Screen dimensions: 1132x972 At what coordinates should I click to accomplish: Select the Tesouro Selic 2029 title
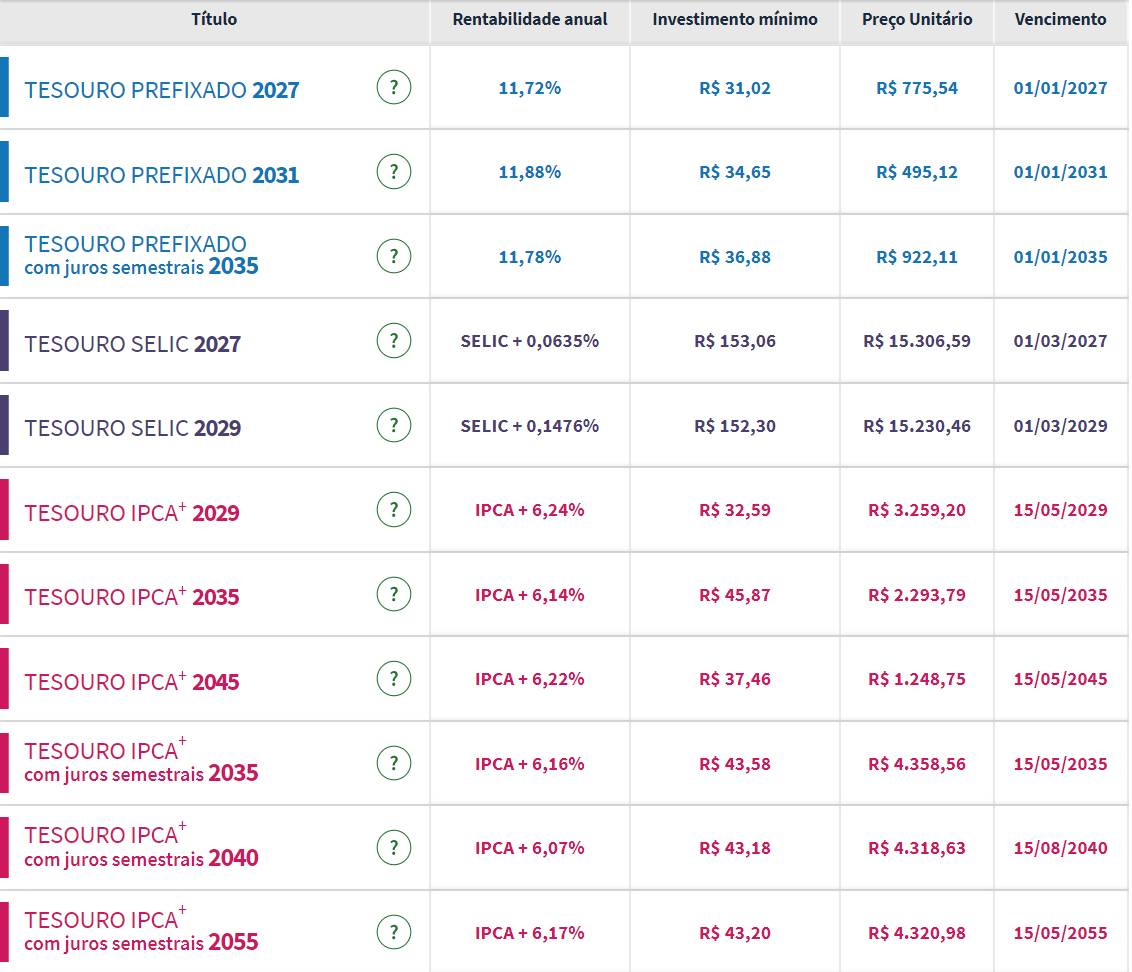[x=133, y=428]
